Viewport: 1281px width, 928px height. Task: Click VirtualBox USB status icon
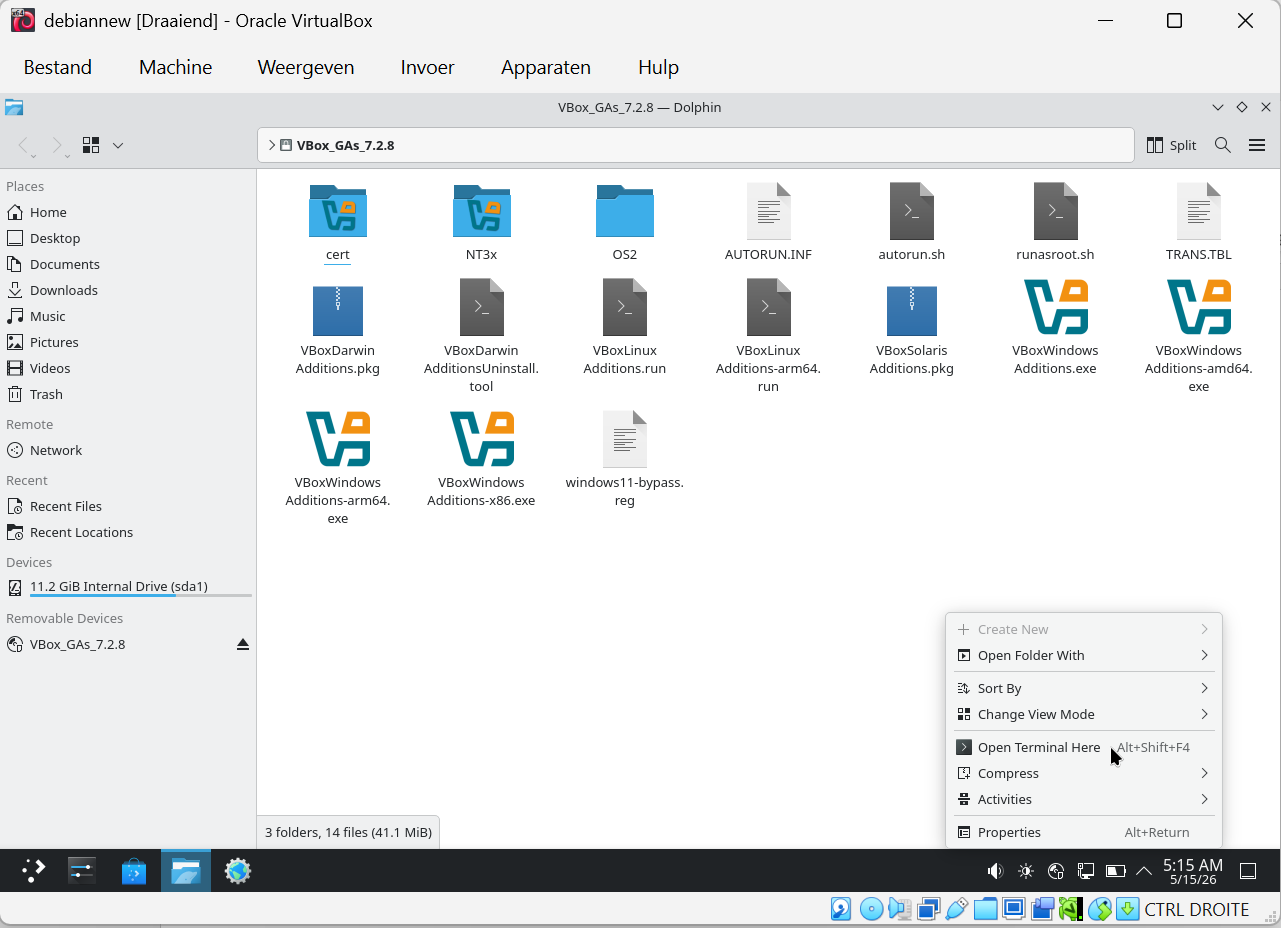(957, 909)
